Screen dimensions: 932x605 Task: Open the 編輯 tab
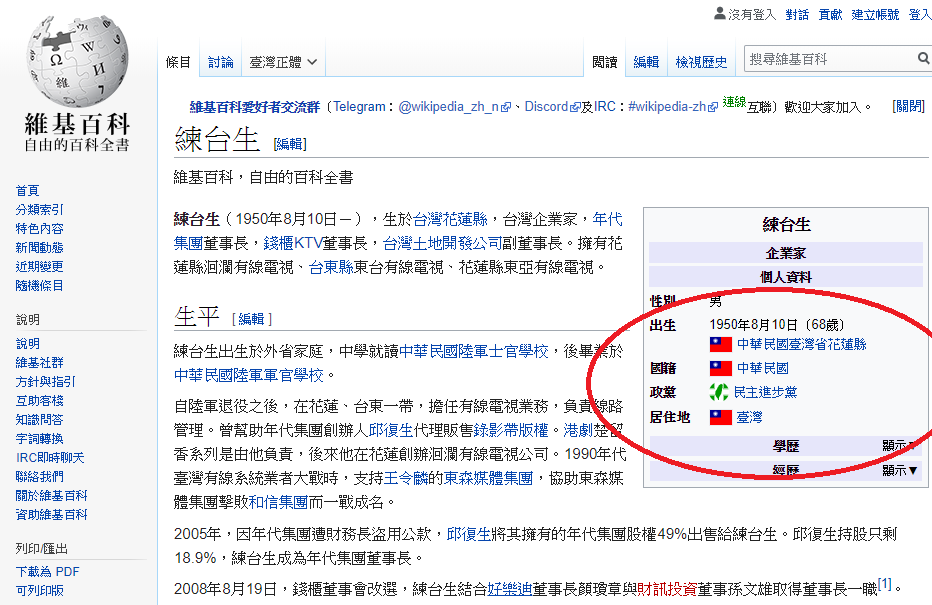[646, 62]
